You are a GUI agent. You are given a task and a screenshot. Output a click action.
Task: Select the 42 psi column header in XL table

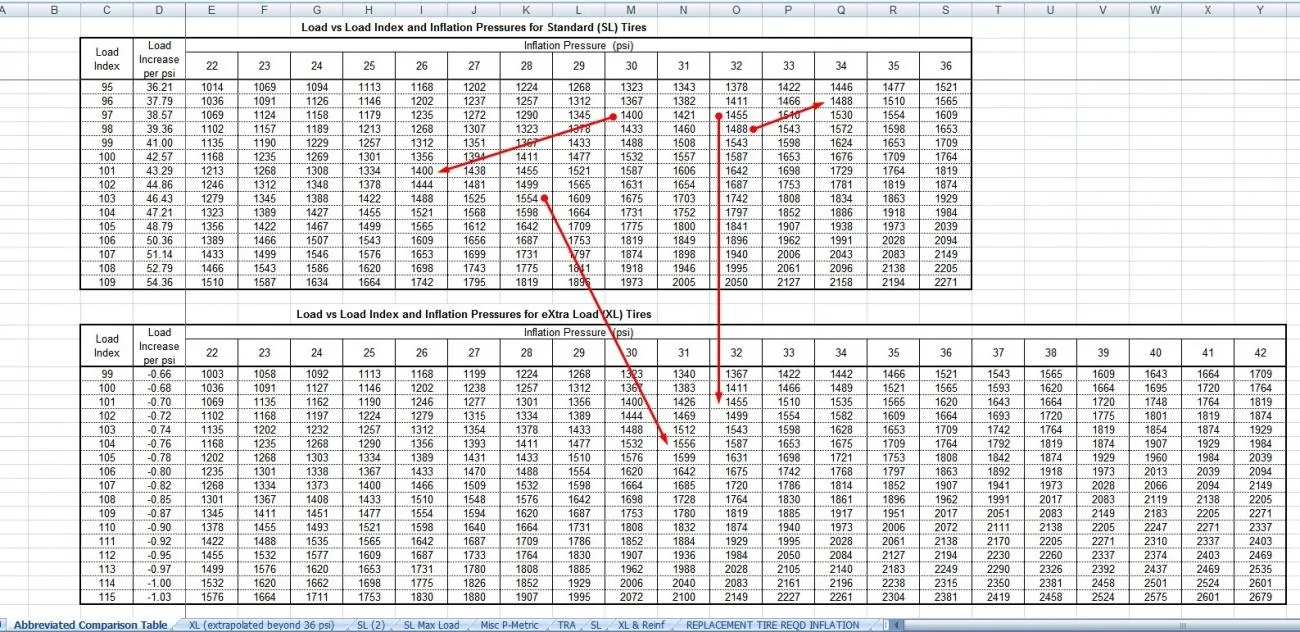(x=1260, y=352)
